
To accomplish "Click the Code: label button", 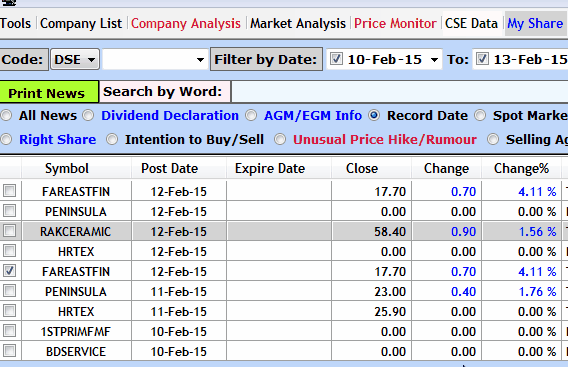I will (24, 59).
